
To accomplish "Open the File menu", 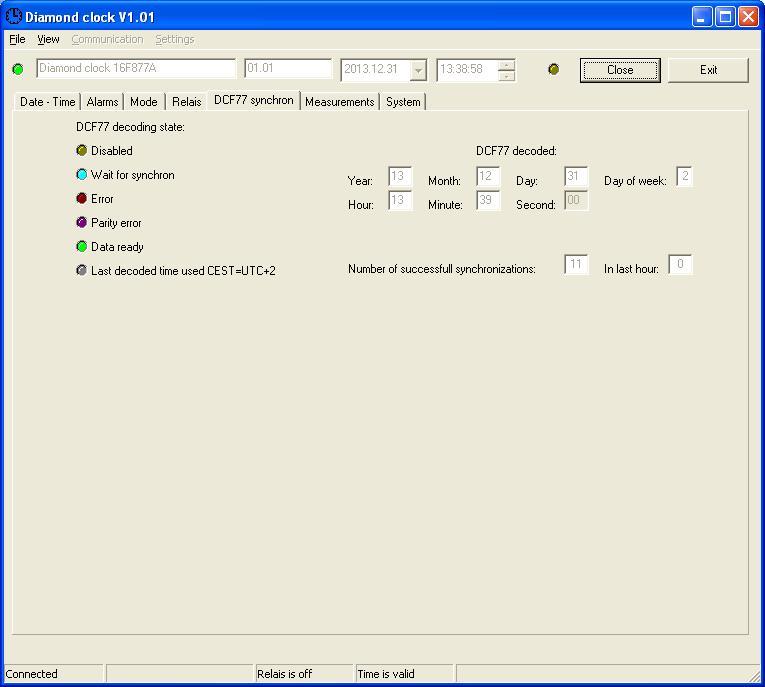I will click(17, 39).
